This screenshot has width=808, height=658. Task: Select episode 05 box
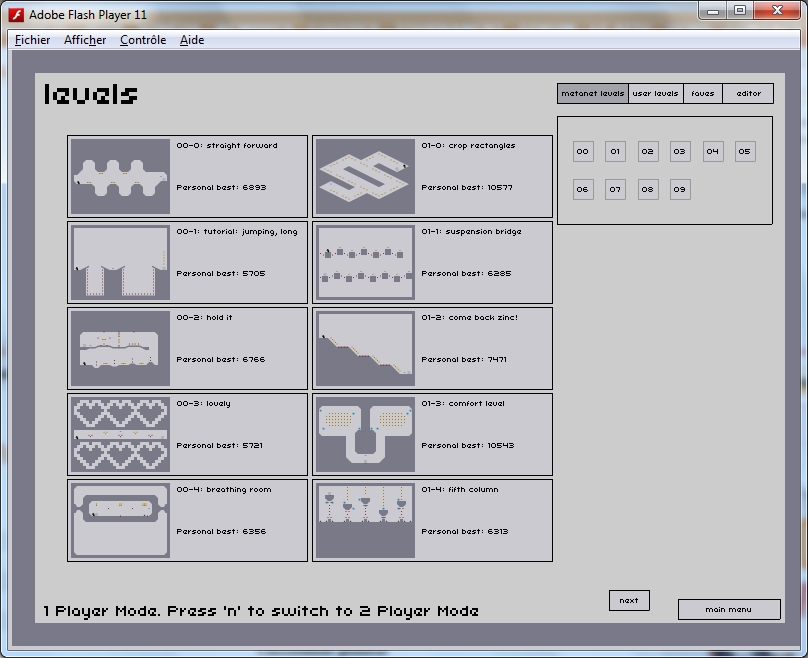pyautogui.click(x=745, y=152)
